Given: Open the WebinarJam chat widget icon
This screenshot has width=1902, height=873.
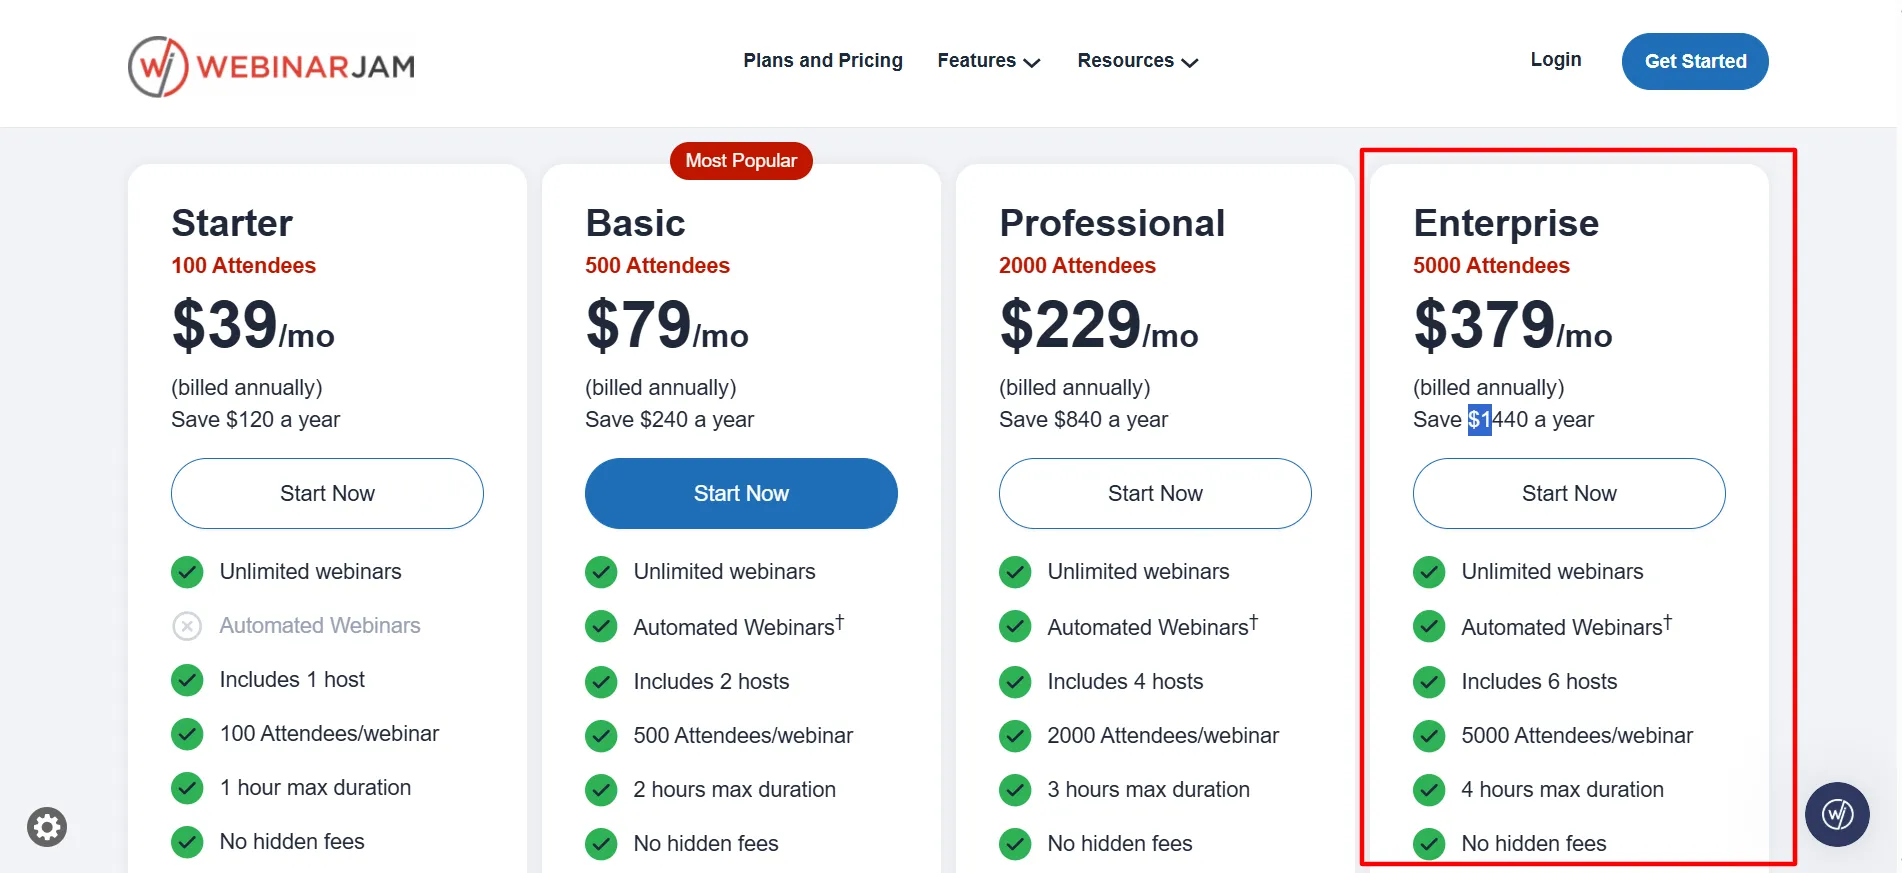Looking at the screenshot, I should click(x=1837, y=814).
